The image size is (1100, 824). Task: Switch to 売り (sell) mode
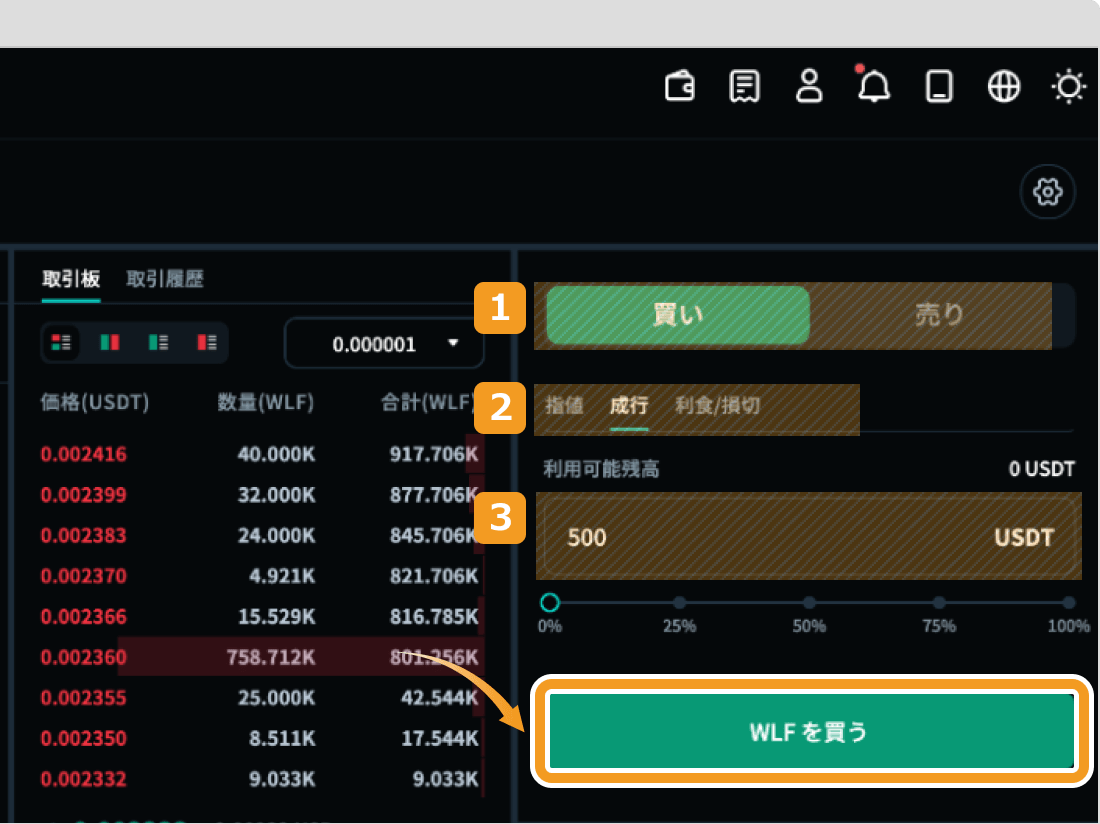pos(938,315)
